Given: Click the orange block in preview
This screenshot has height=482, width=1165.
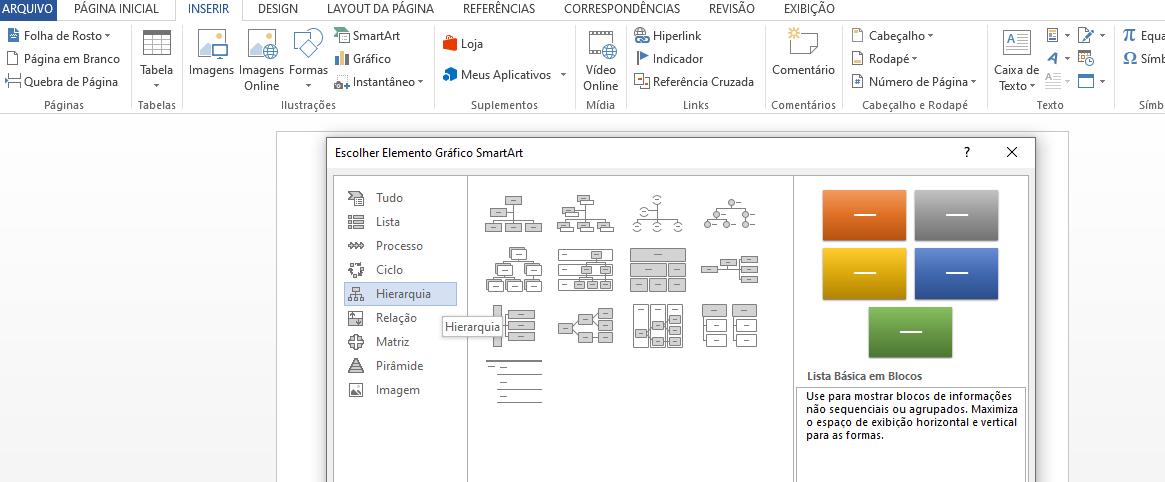Looking at the screenshot, I should coord(864,215).
